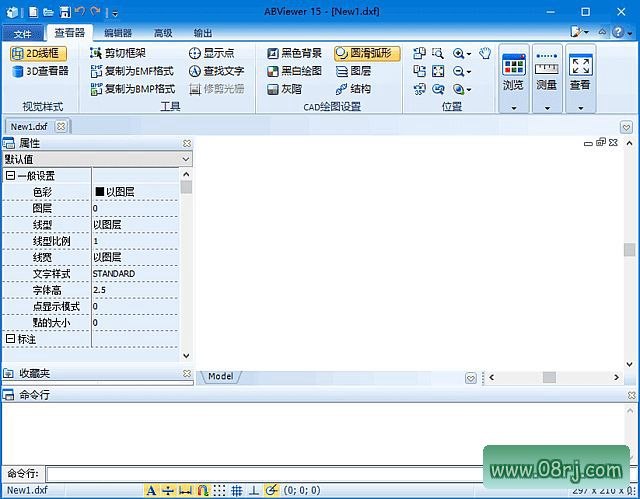Open the help question mark icon

coord(618,32)
